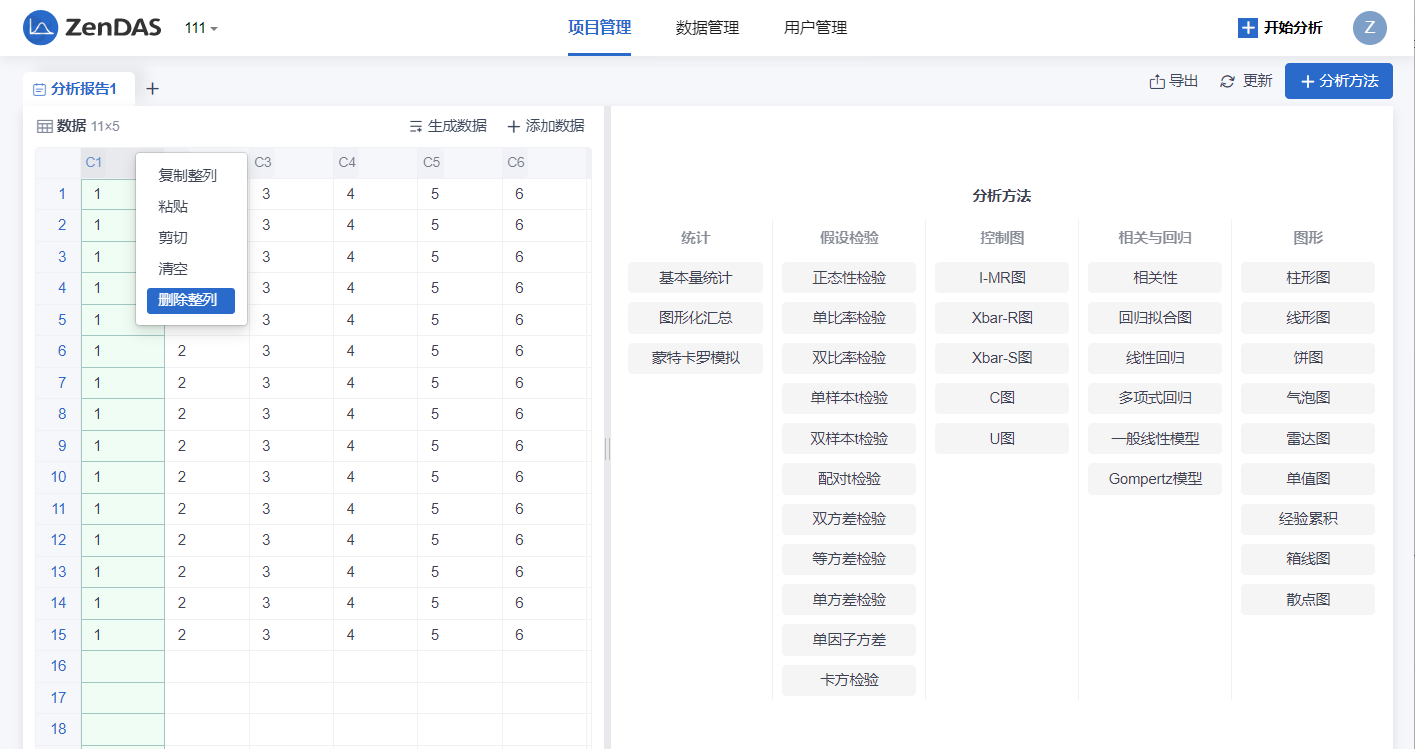Screen dimensions: 1415x749
Task: Choose copy entire column (复制整列) option
Action: [188, 175]
